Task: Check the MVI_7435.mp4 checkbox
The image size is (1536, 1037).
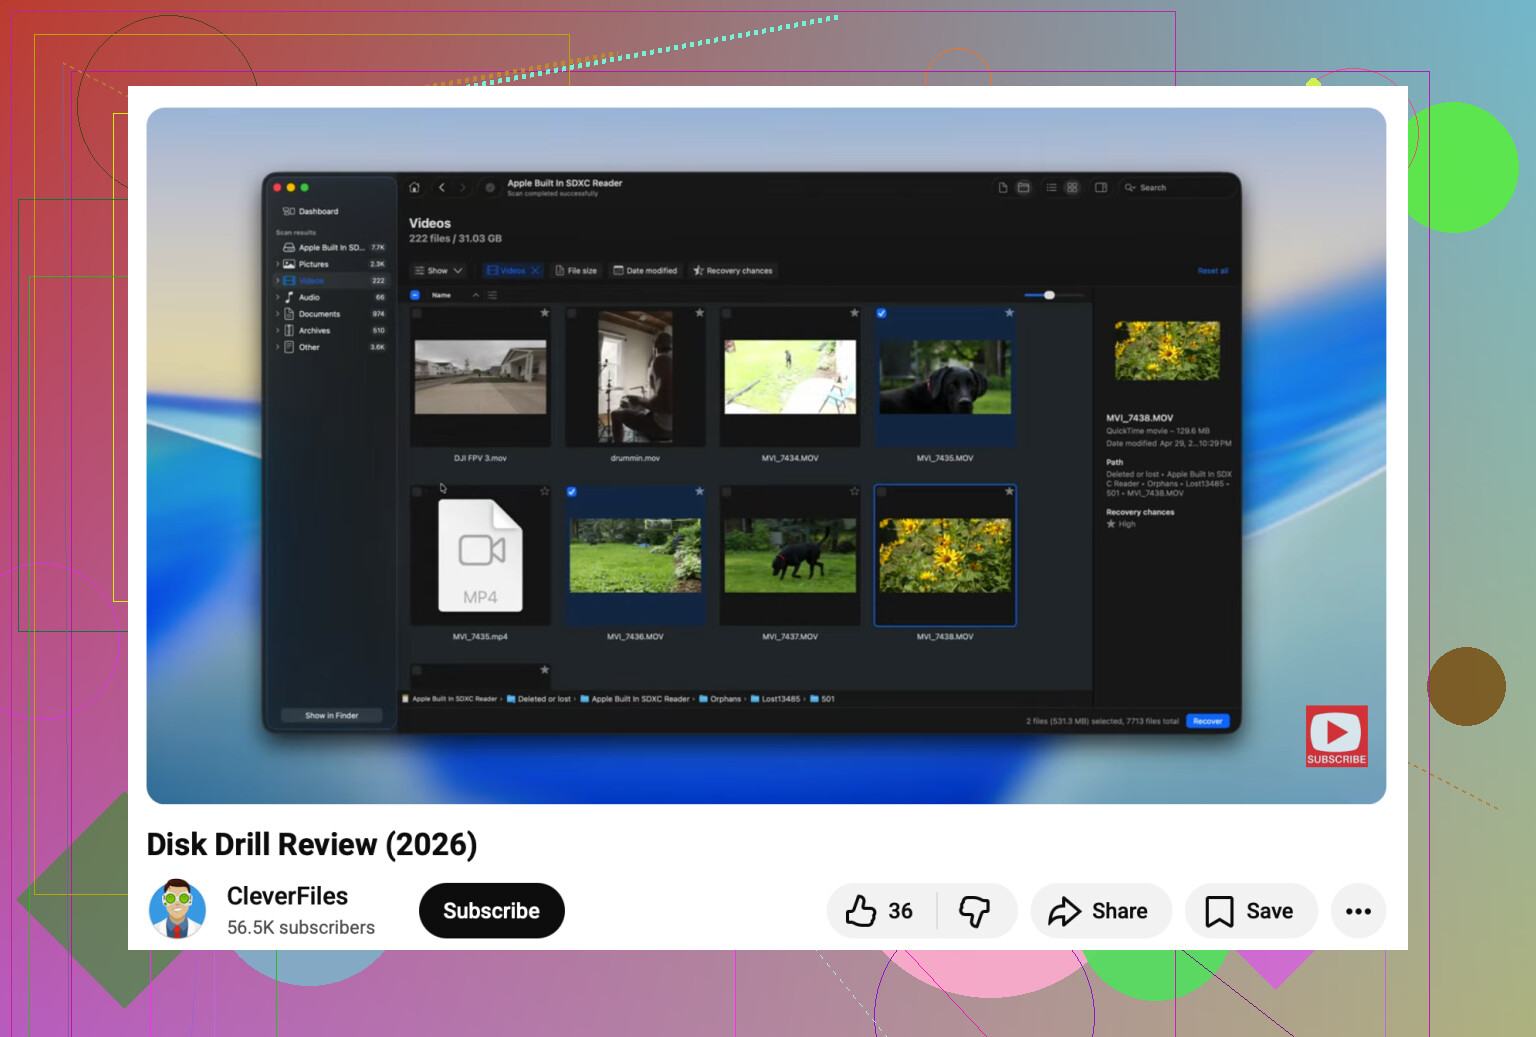Action: (x=417, y=492)
